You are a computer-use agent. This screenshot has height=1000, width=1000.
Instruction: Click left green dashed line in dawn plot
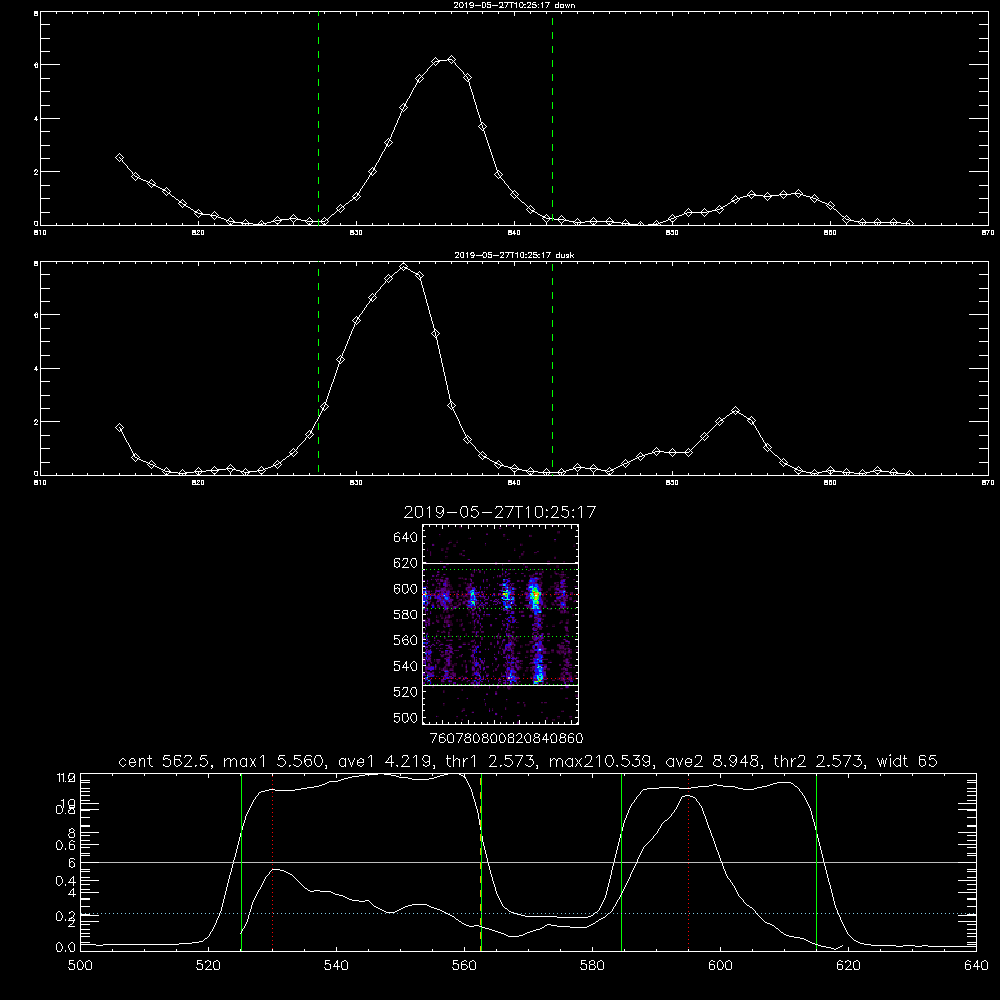(x=318, y=118)
